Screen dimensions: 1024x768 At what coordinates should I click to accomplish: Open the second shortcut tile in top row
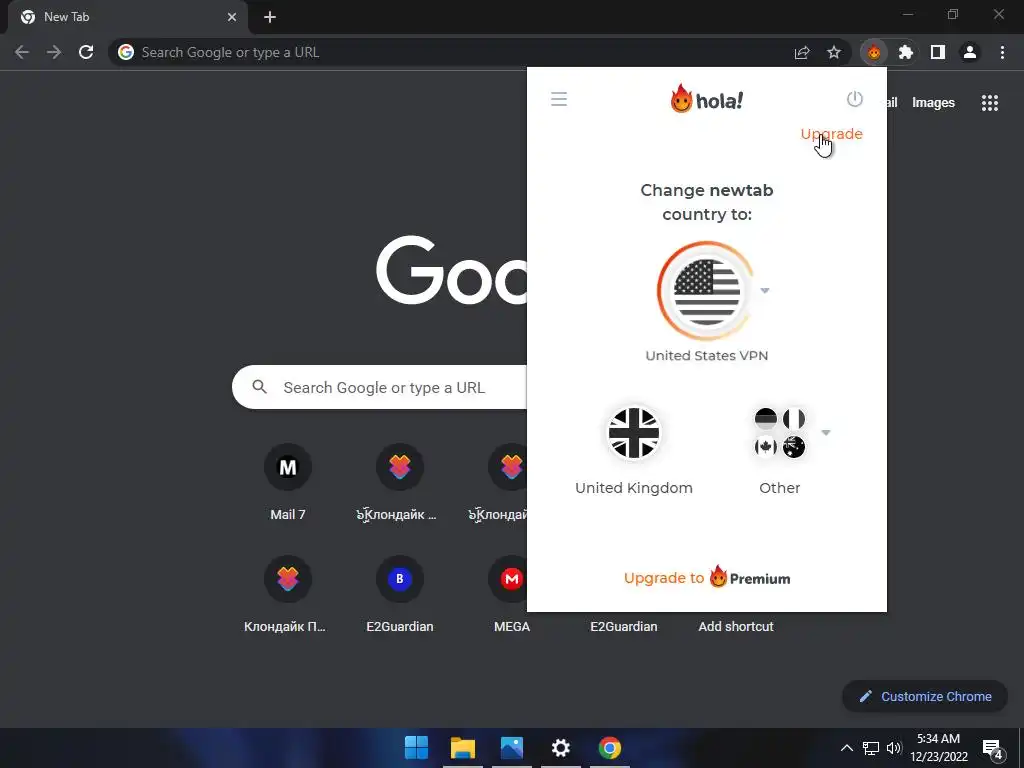coord(400,483)
